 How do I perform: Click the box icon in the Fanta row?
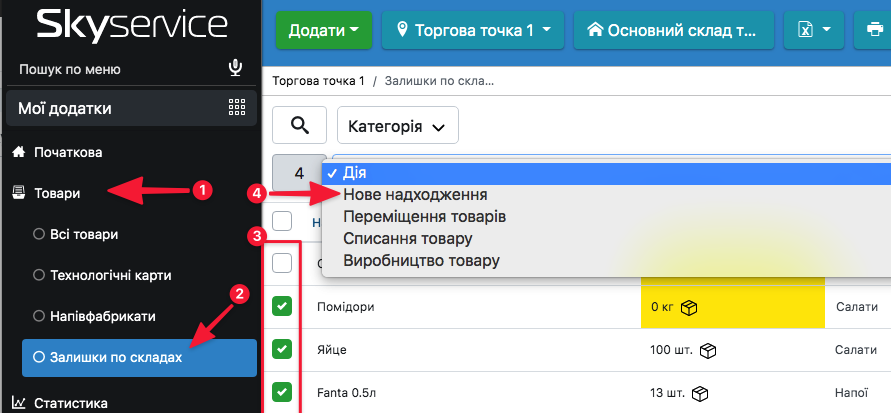(701, 392)
